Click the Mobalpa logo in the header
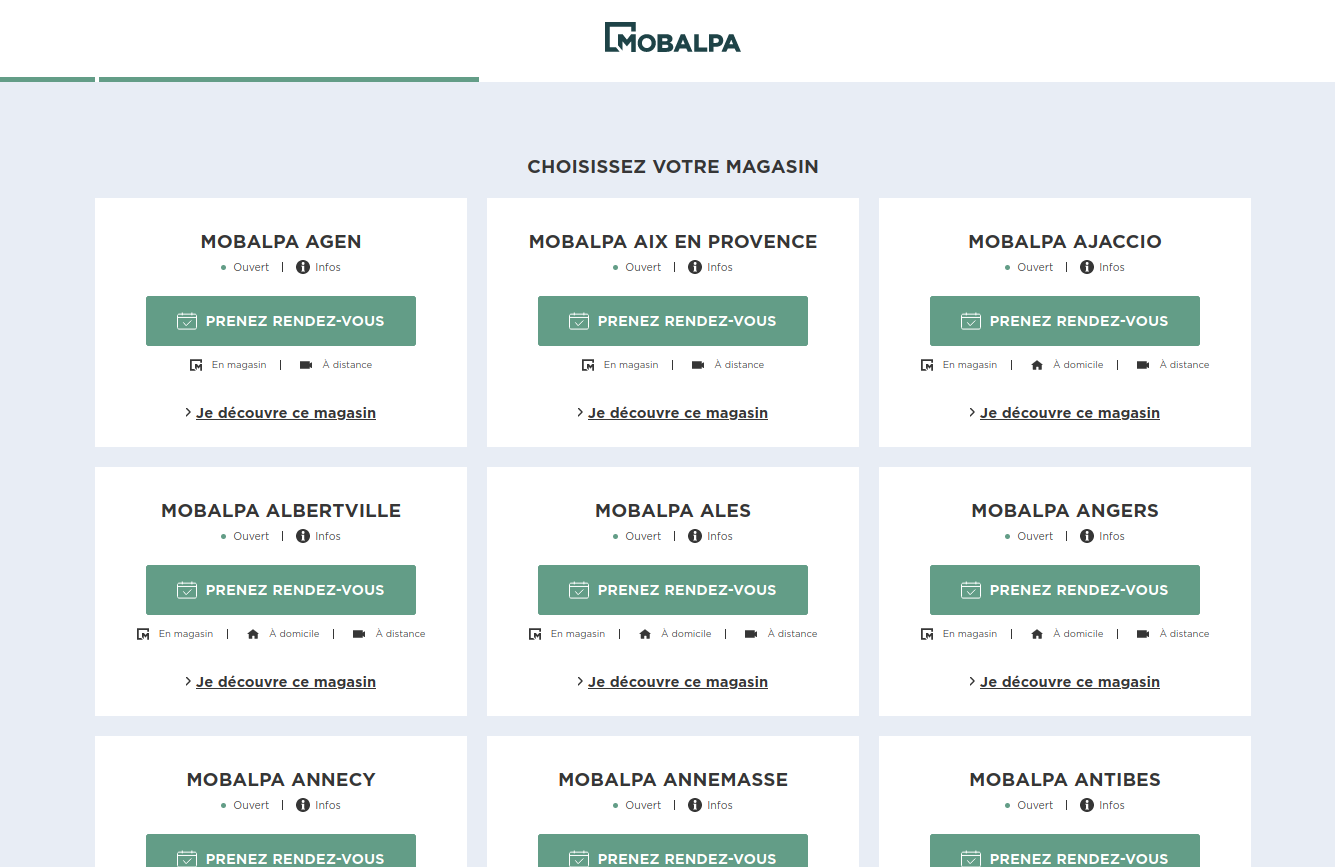Viewport: 1335px width, 867px height. (672, 38)
